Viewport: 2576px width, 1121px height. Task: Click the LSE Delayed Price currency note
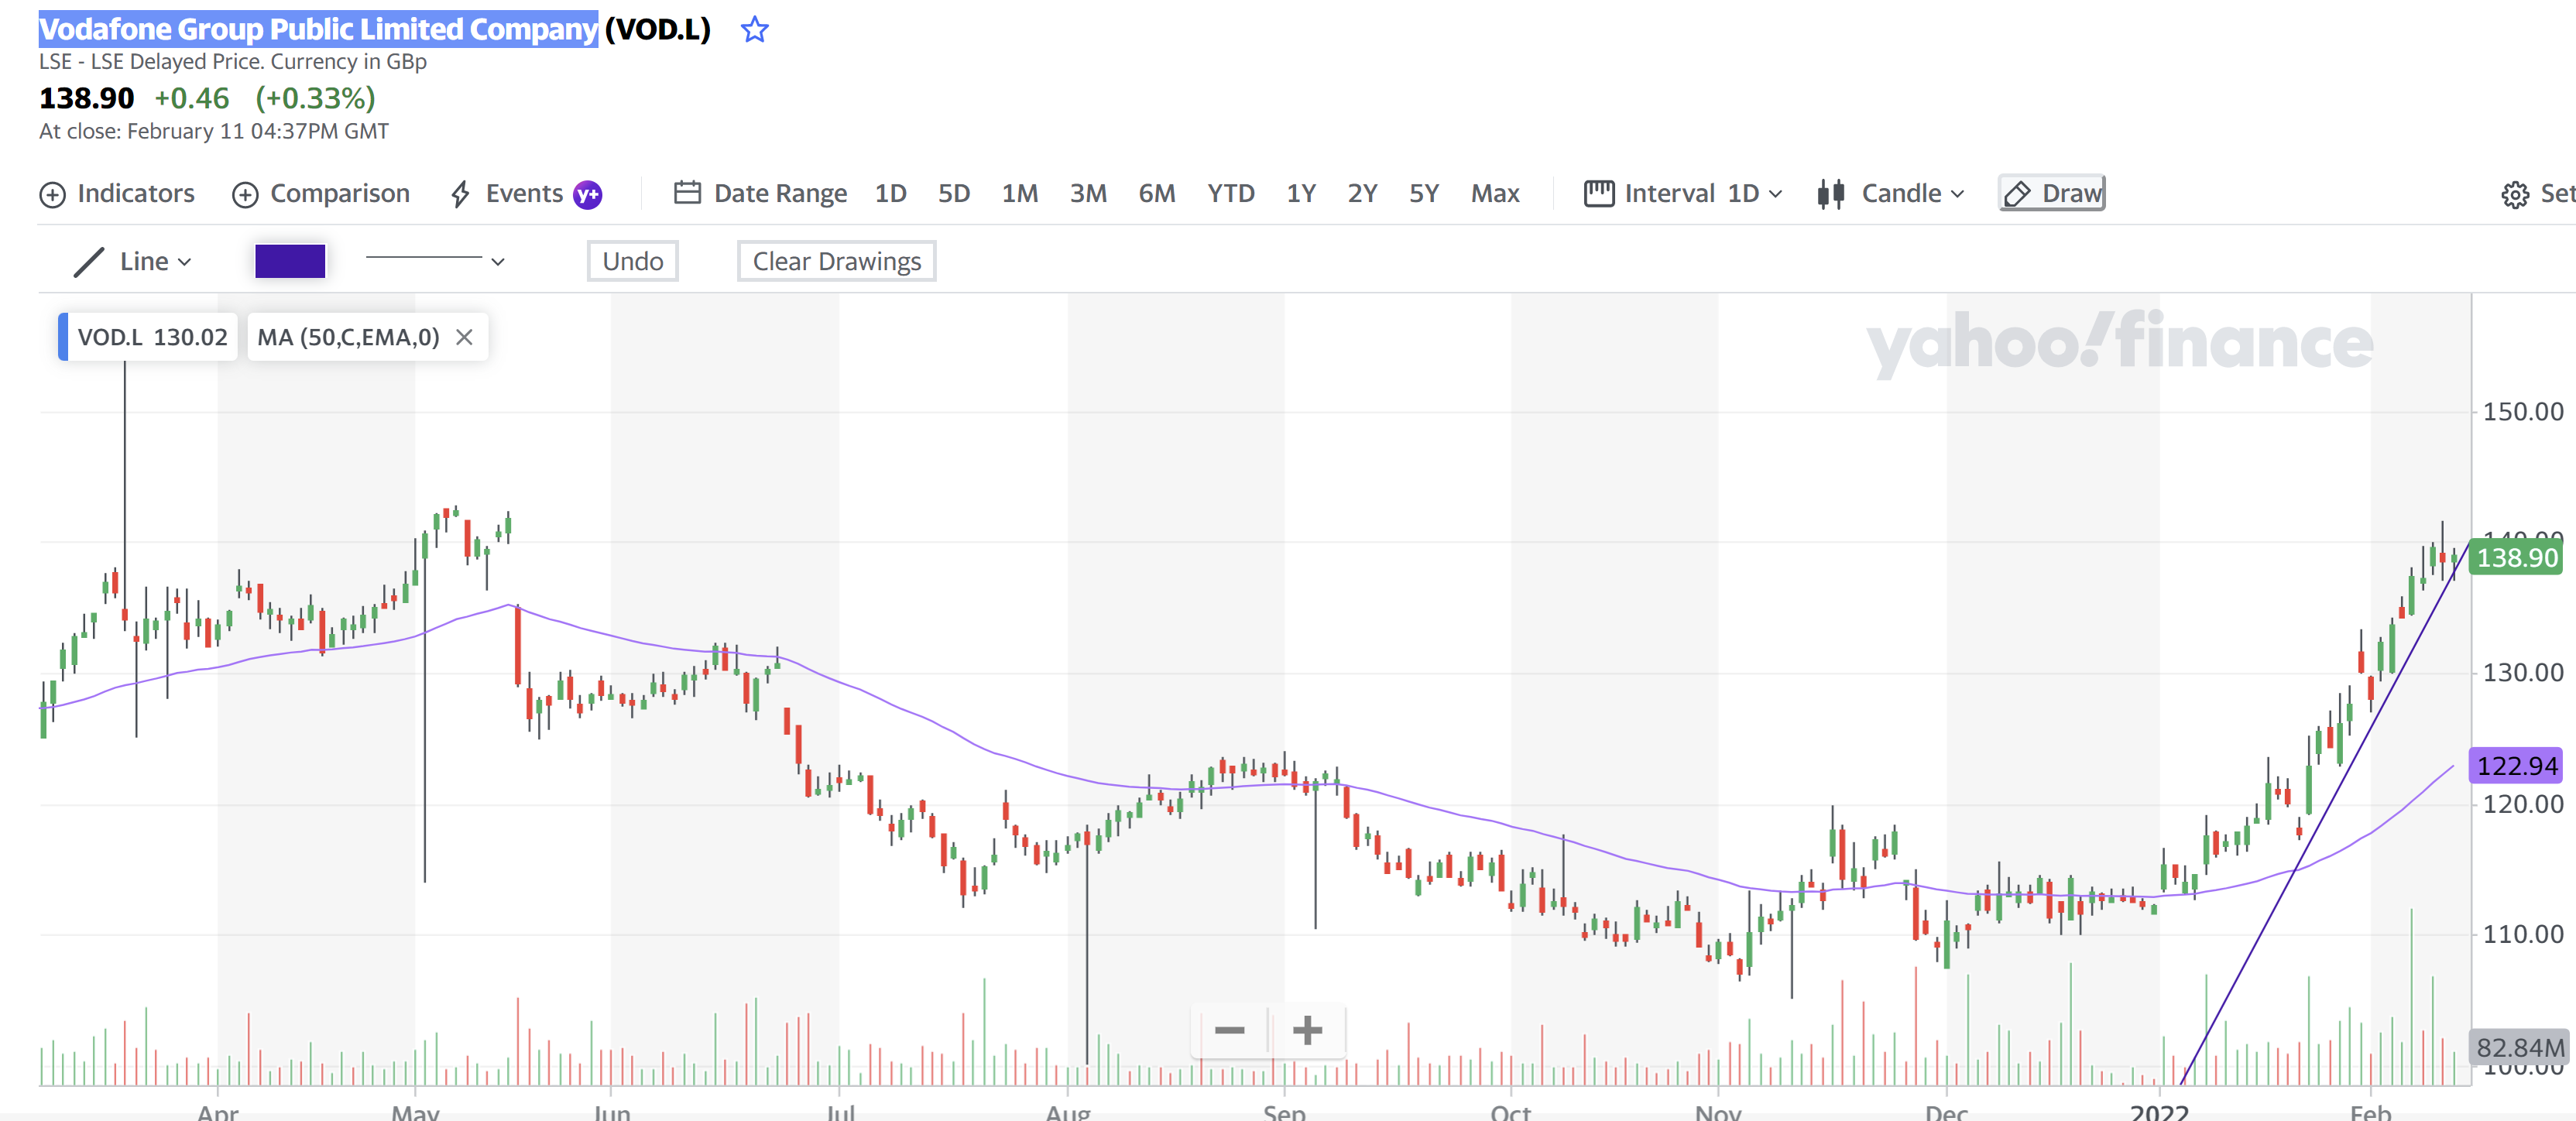tap(233, 62)
